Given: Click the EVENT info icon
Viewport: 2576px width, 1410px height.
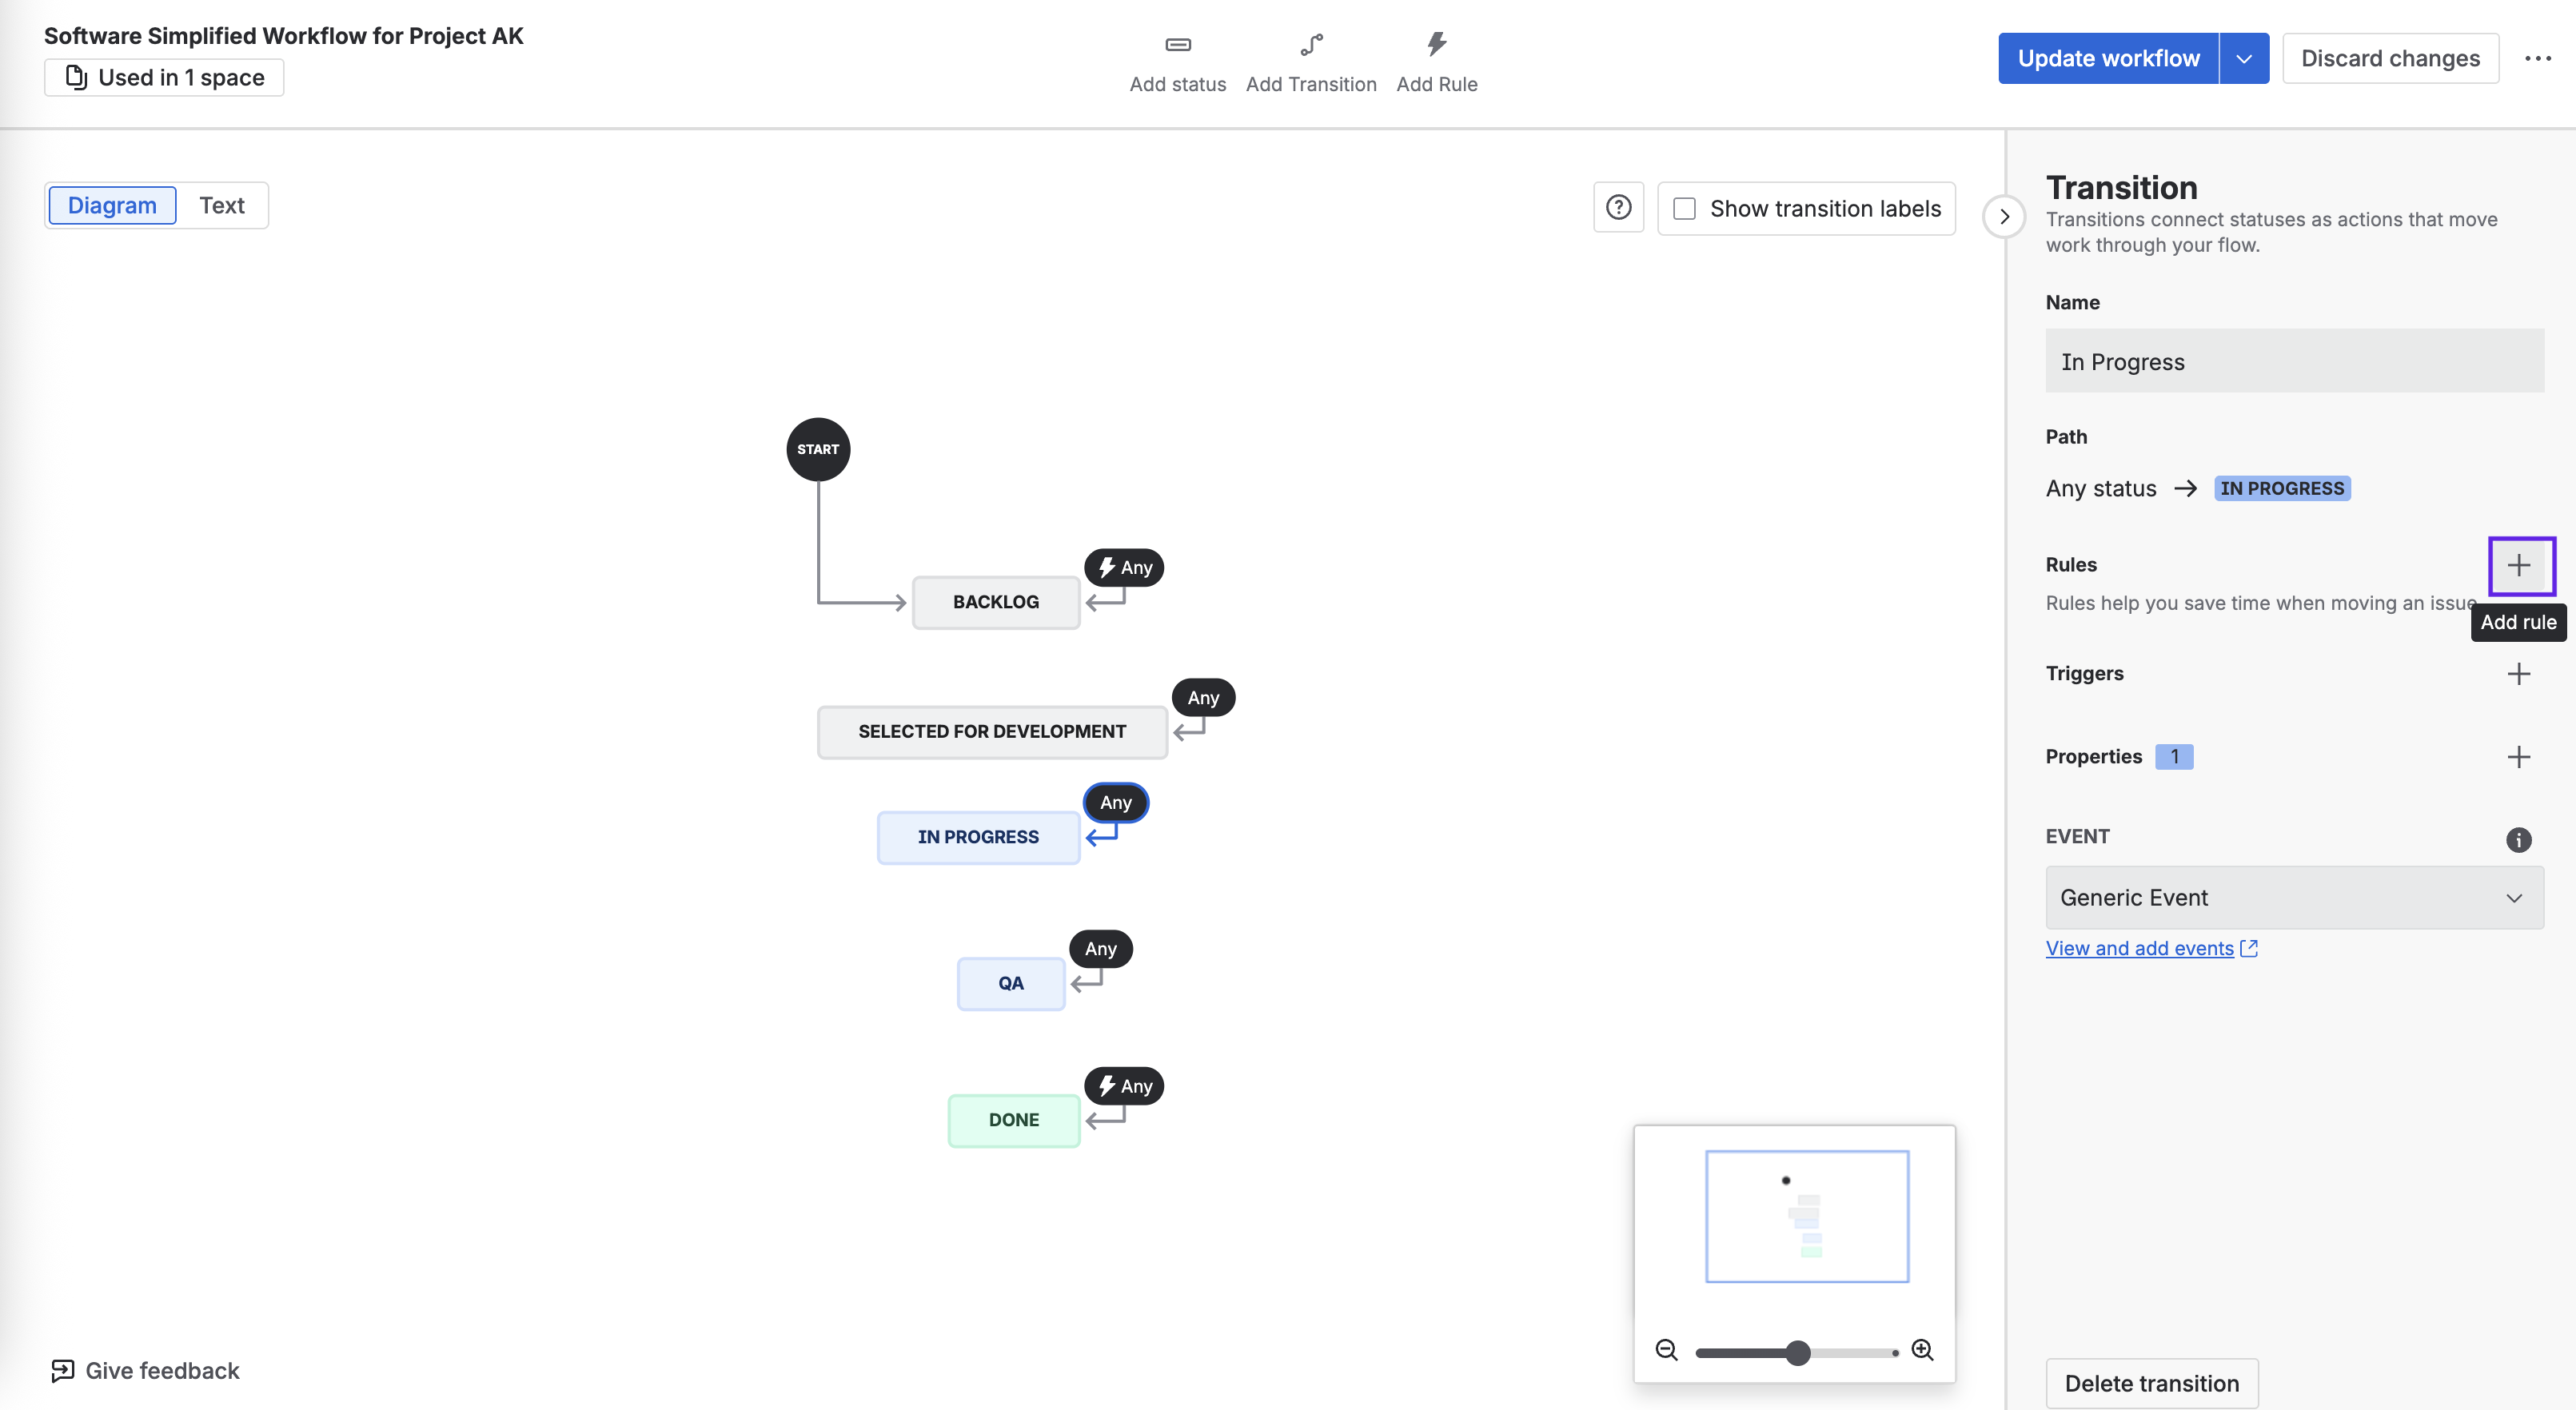Looking at the screenshot, I should [2518, 839].
